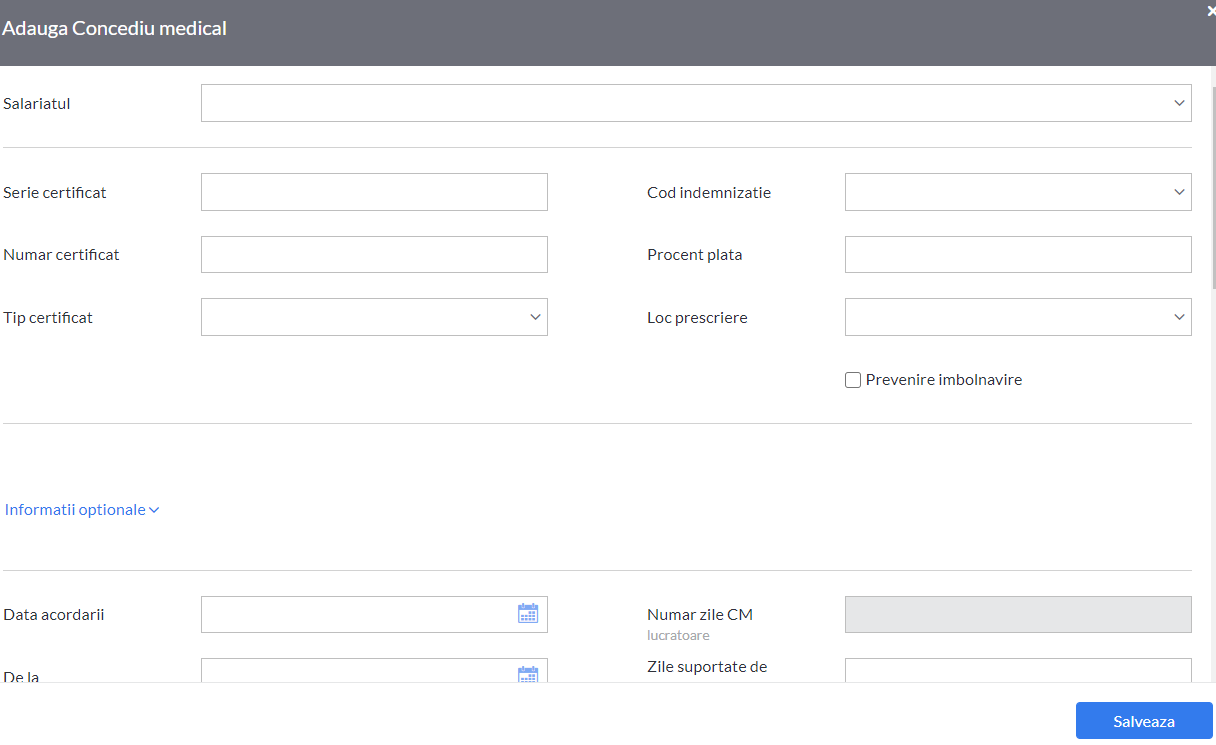Click the Salveaza button

[x=1144, y=721]
